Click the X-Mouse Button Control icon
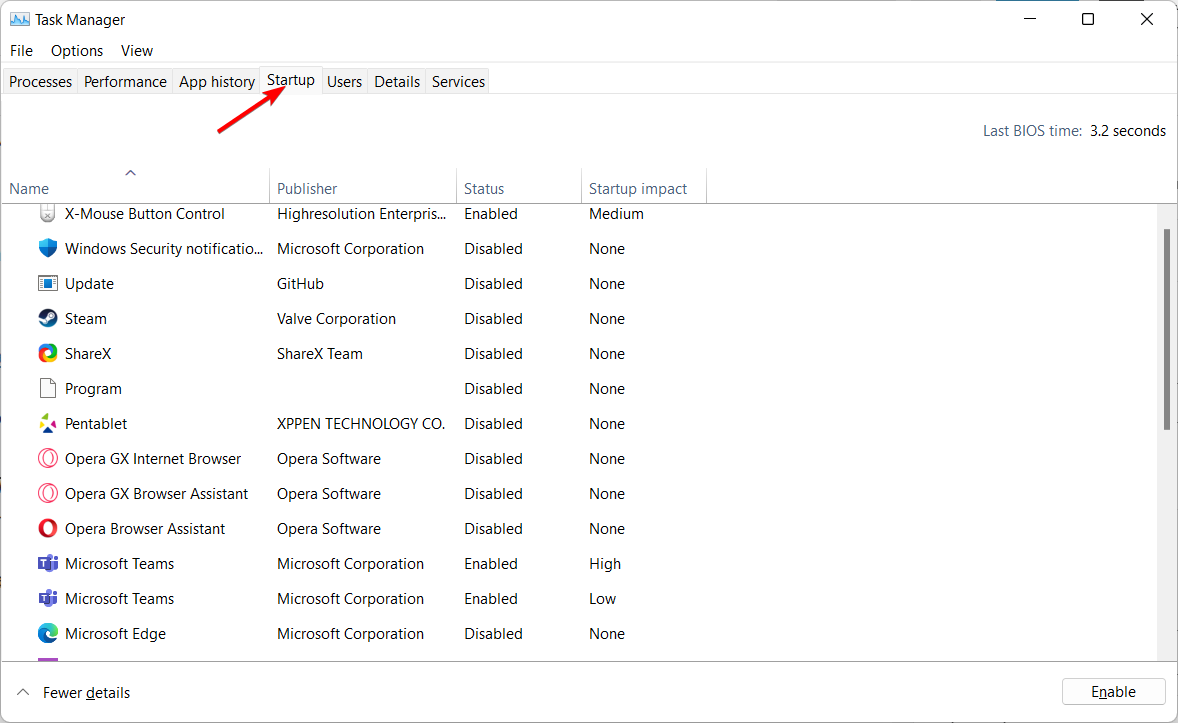This screenshot has width=1178, height=723. pyautogui.click(x=47, y=213)
